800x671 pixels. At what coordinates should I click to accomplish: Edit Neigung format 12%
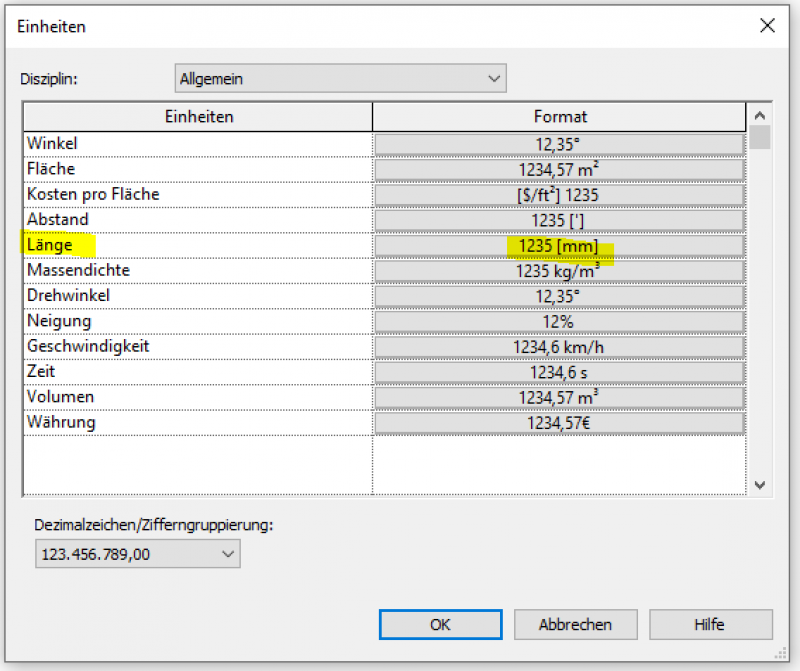click(x=559, y=321)
